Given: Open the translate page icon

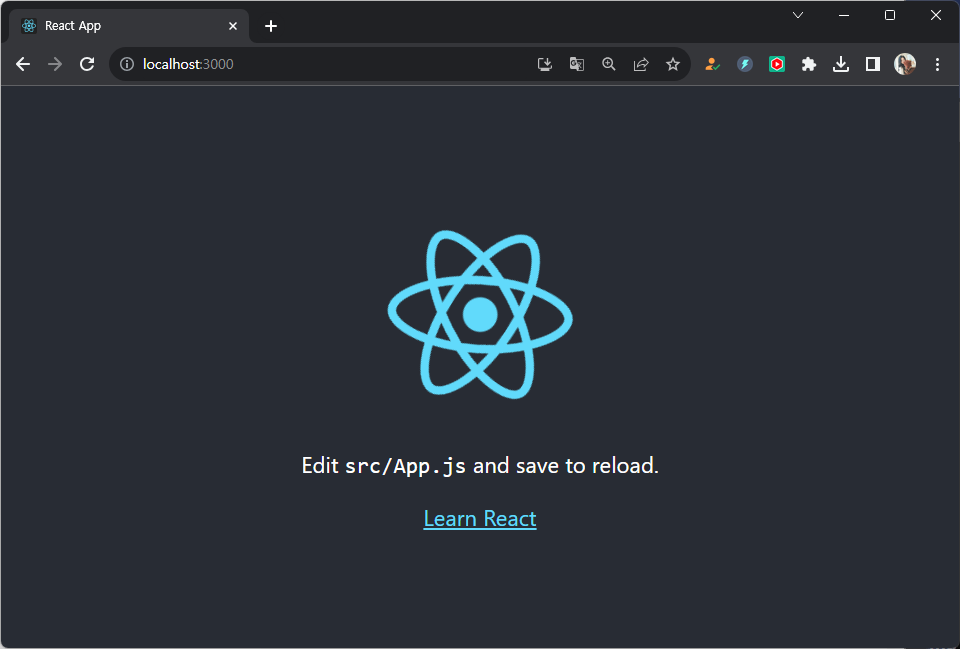Looking at the screenshot, I should (x=577, y=64).
